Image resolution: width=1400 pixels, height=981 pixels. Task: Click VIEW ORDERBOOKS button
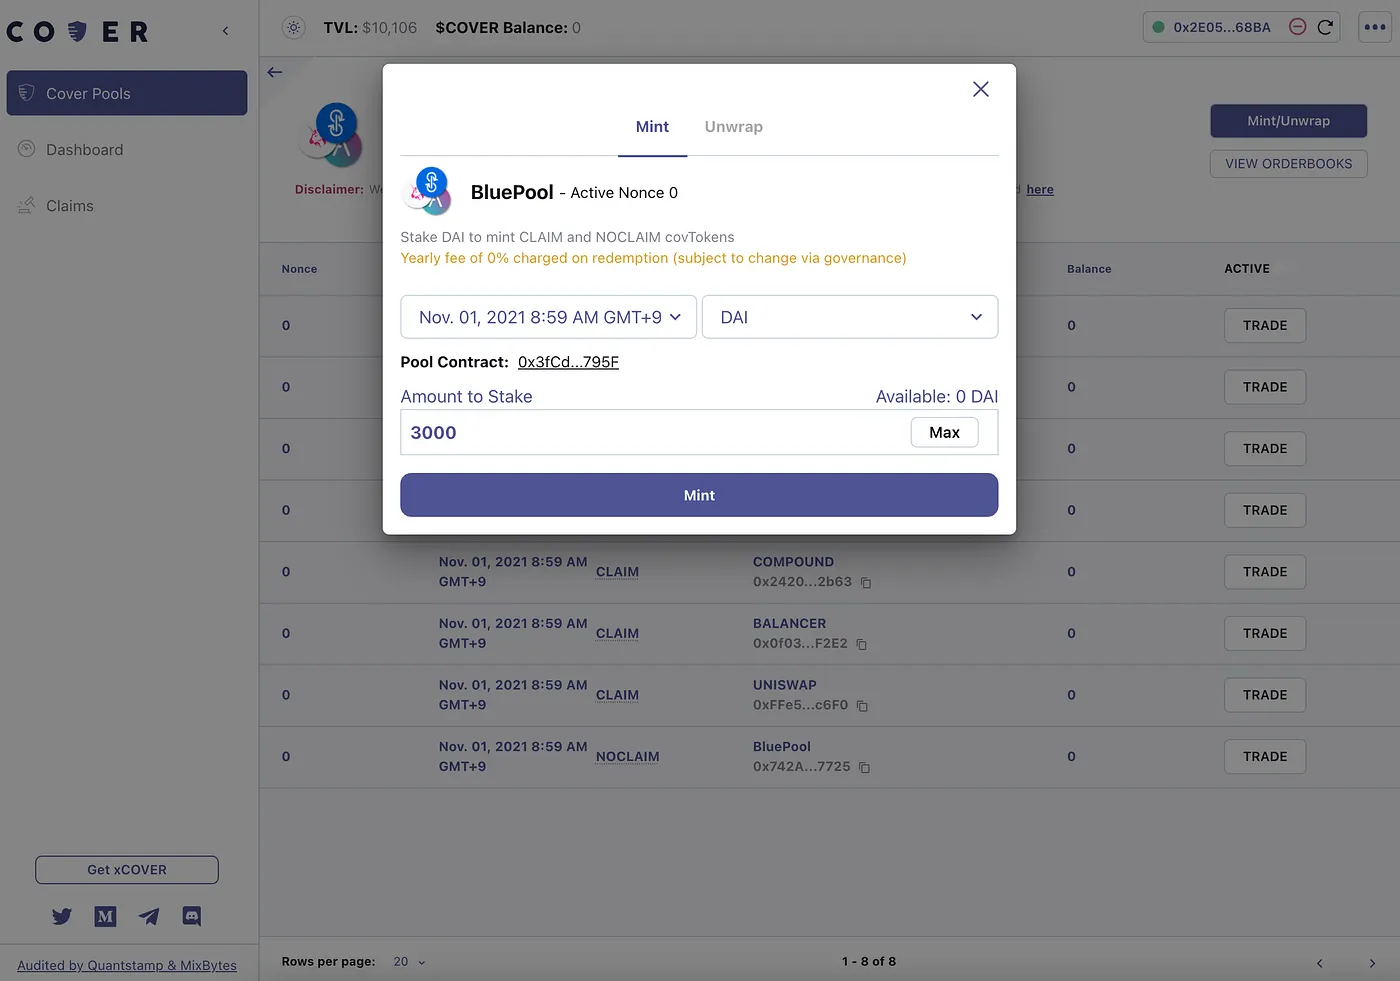tap(1288, 164)
